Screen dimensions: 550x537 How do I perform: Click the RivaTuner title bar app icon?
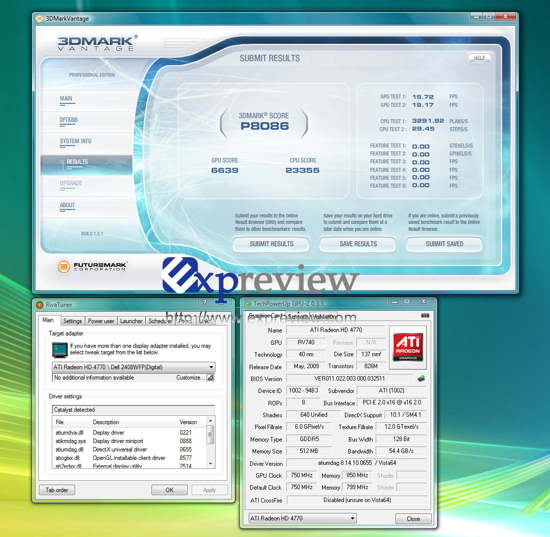click(x=40, y=305)
